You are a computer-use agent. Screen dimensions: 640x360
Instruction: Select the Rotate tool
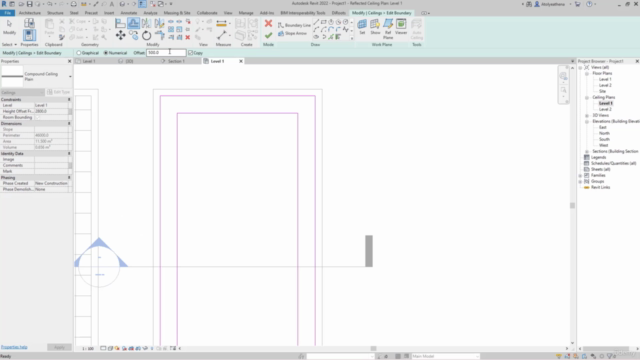[147, 36]
